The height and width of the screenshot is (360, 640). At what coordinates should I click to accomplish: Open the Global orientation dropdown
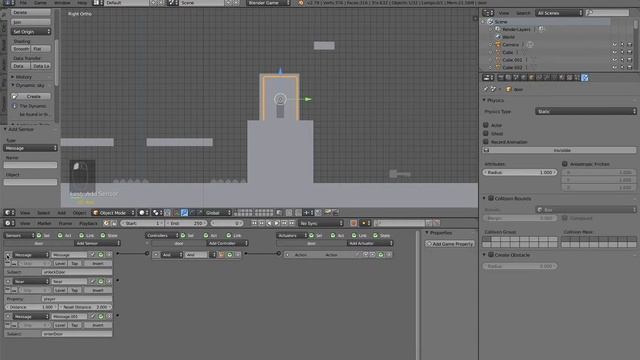[218, 213]
